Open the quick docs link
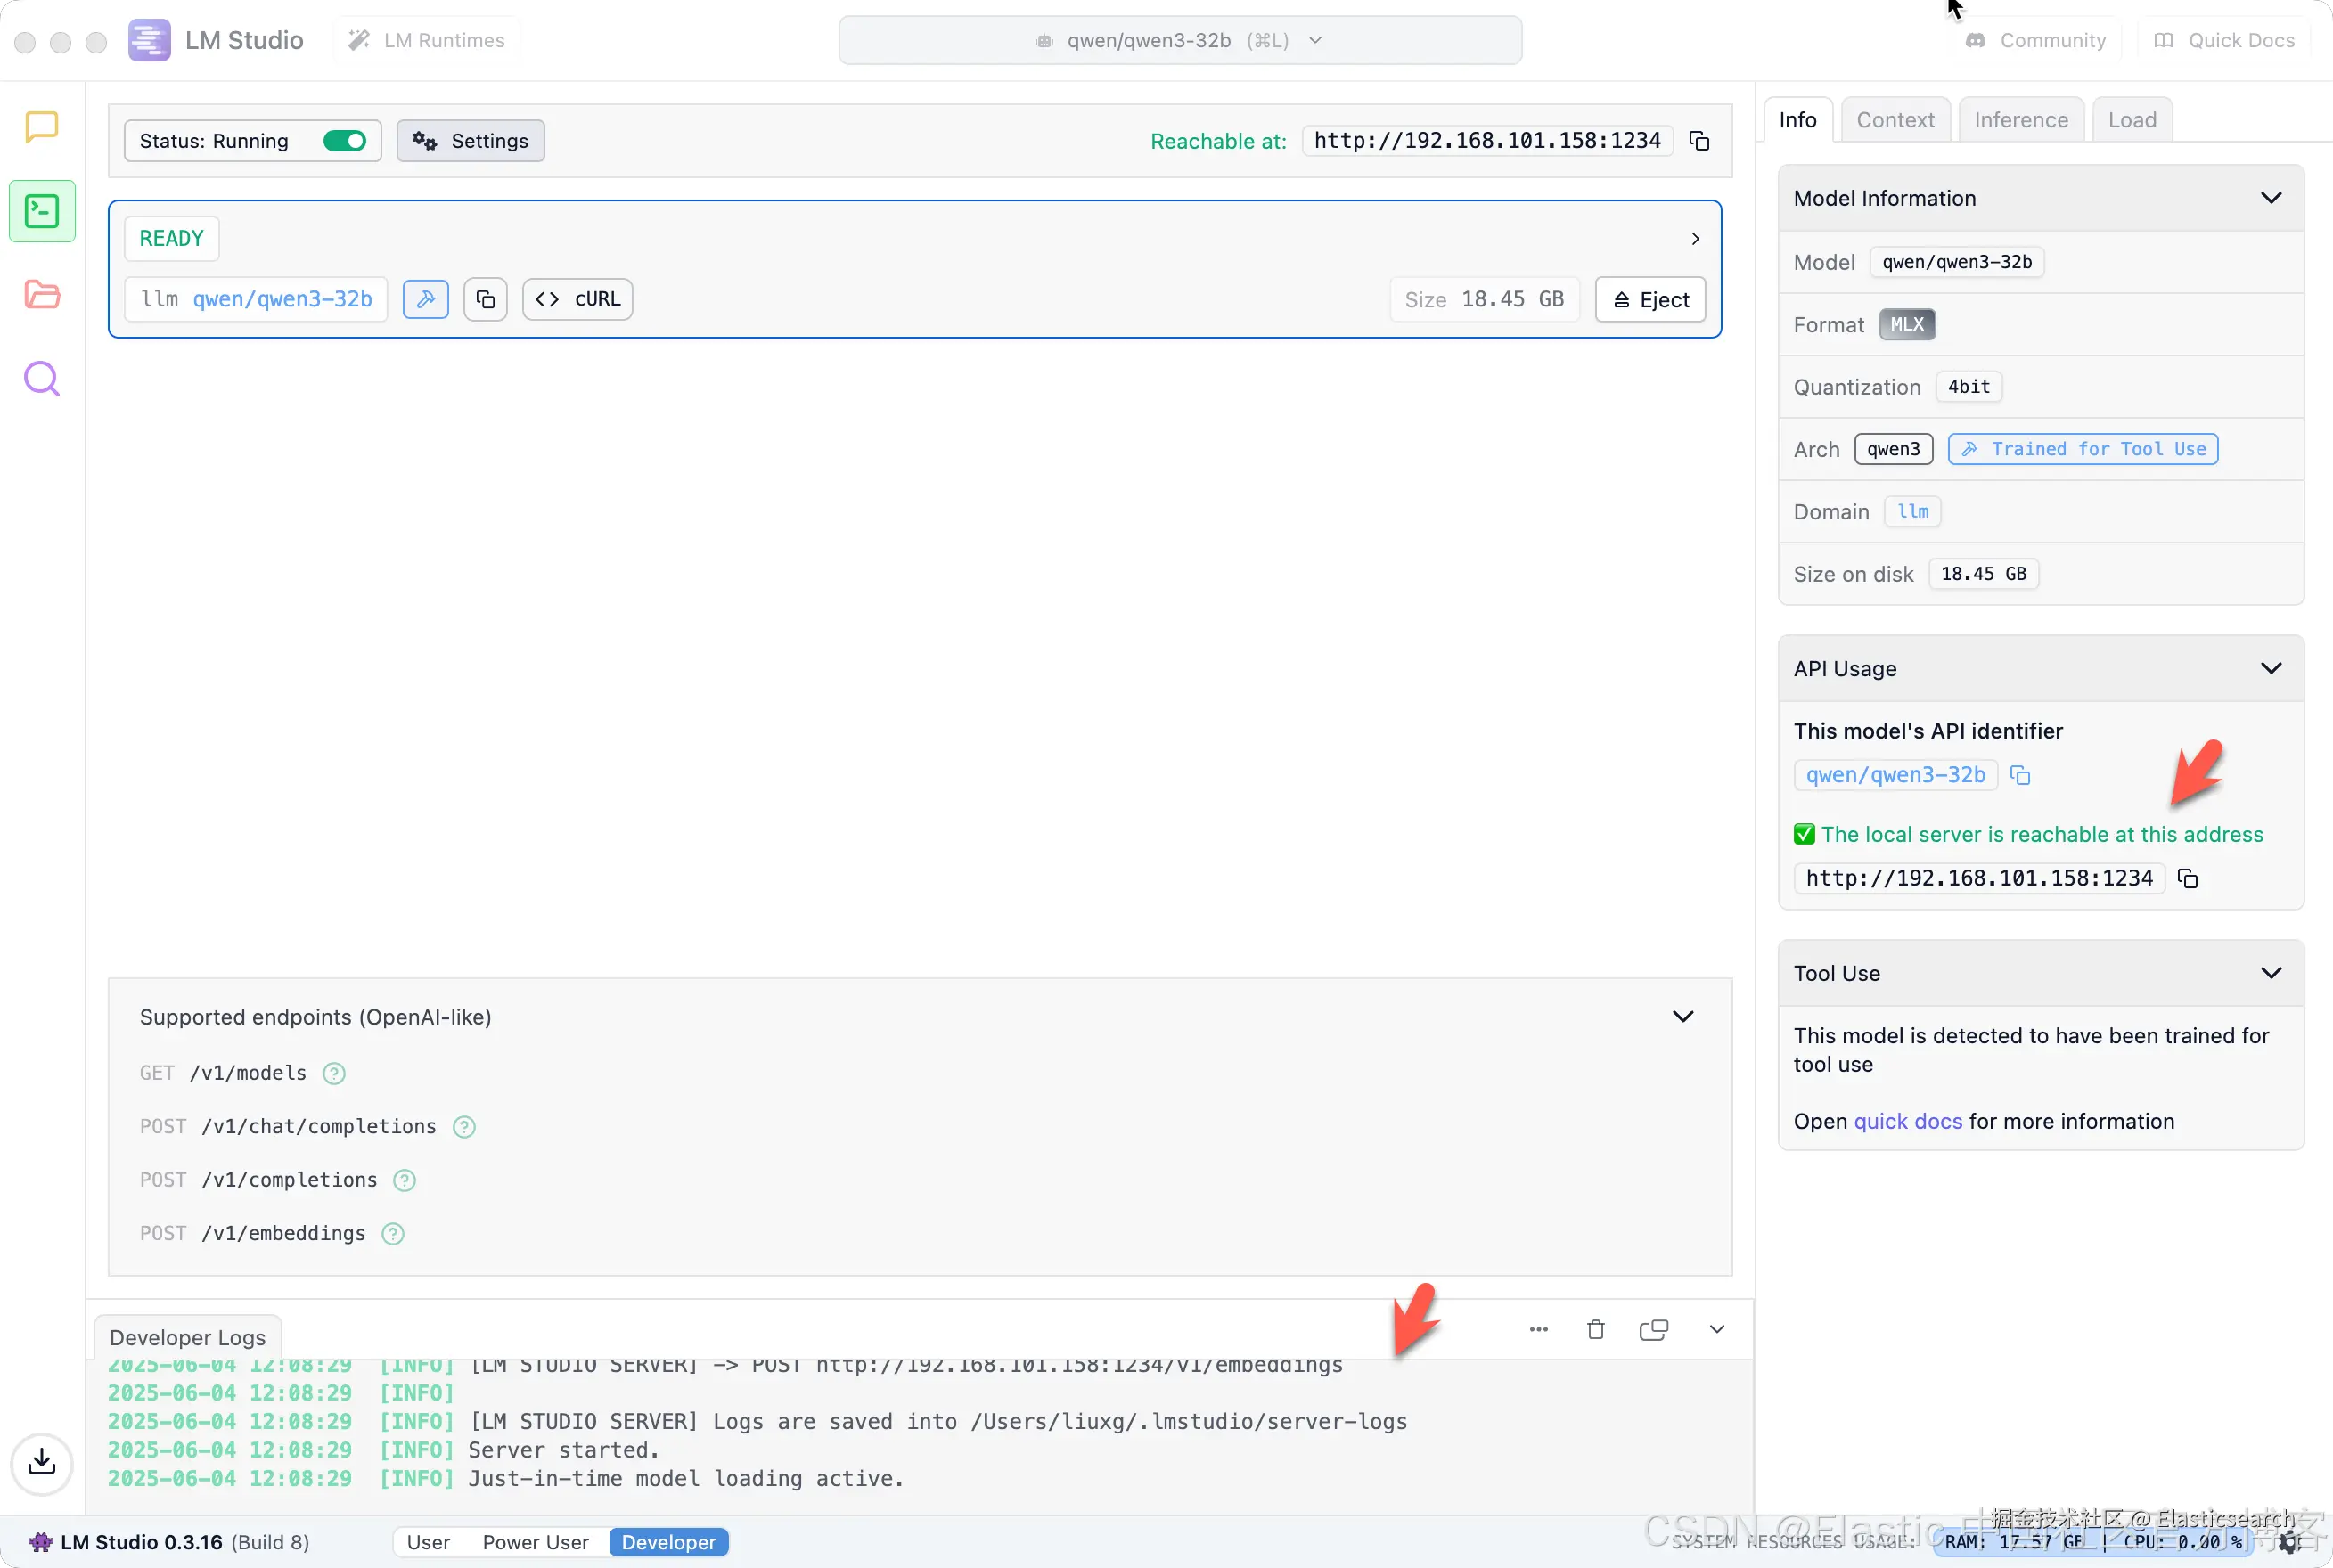The image size is (2333, 1568). [x=1907, y=1122]
